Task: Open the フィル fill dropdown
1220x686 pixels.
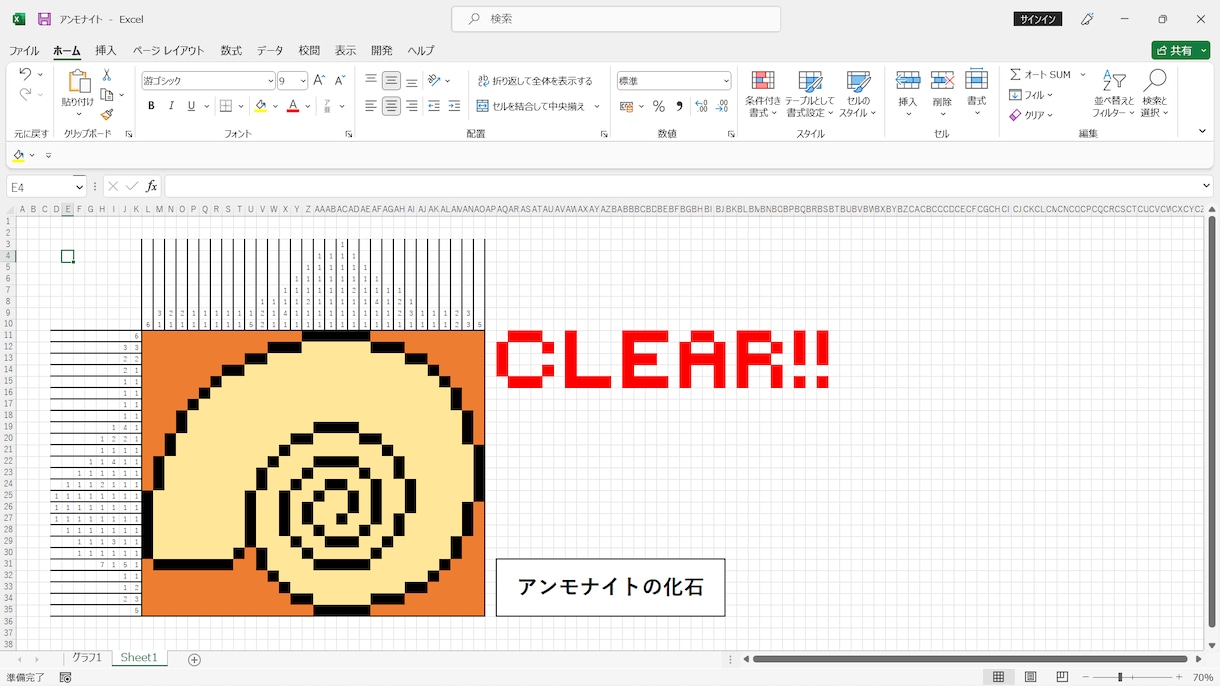Action: (x=1031, y=95)
